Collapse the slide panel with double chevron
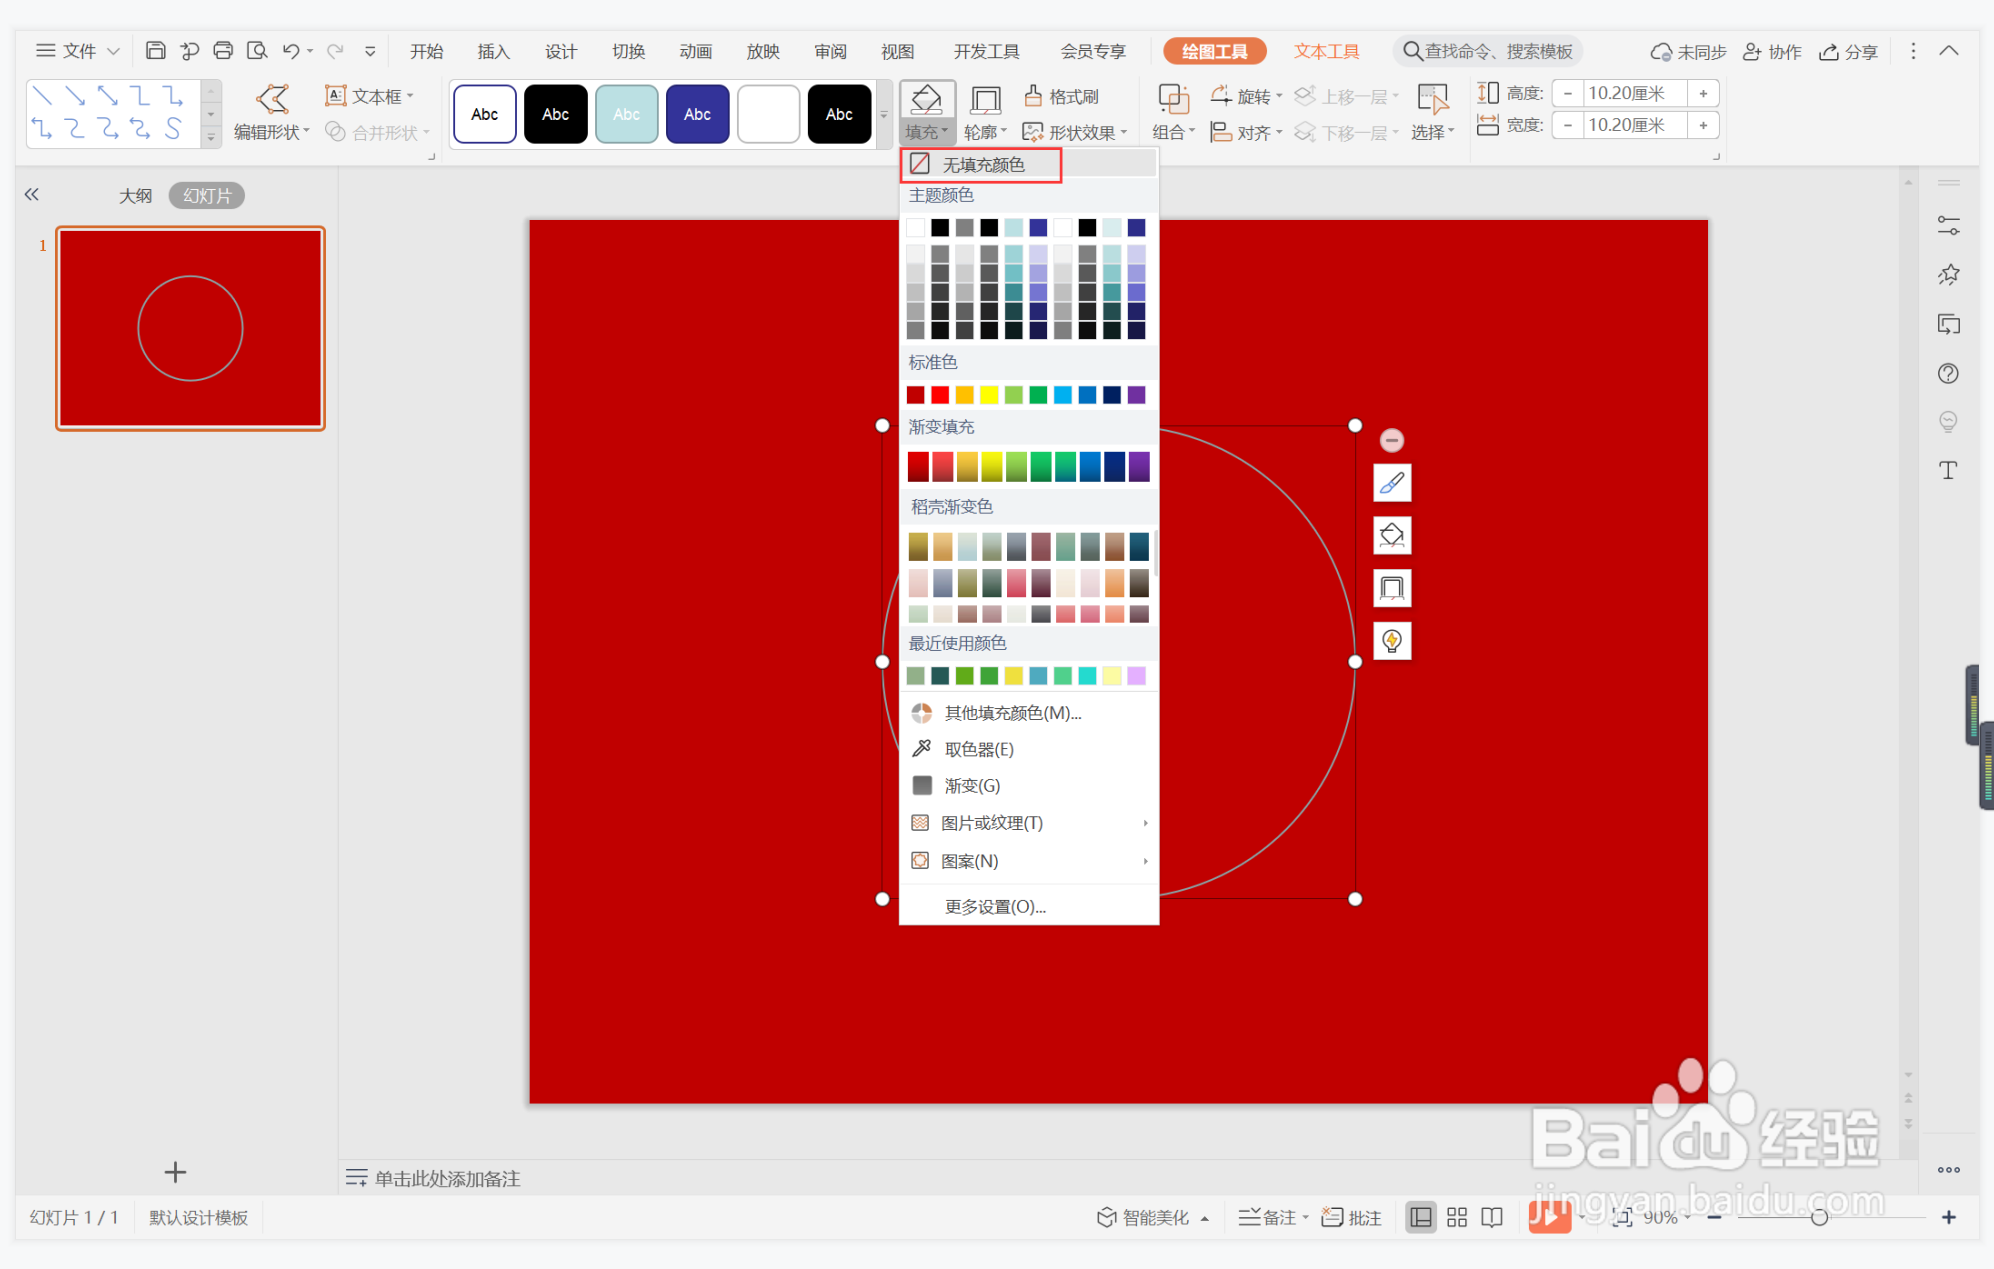Viewport: 1994px width, 1269px height. tap(32, 194)
